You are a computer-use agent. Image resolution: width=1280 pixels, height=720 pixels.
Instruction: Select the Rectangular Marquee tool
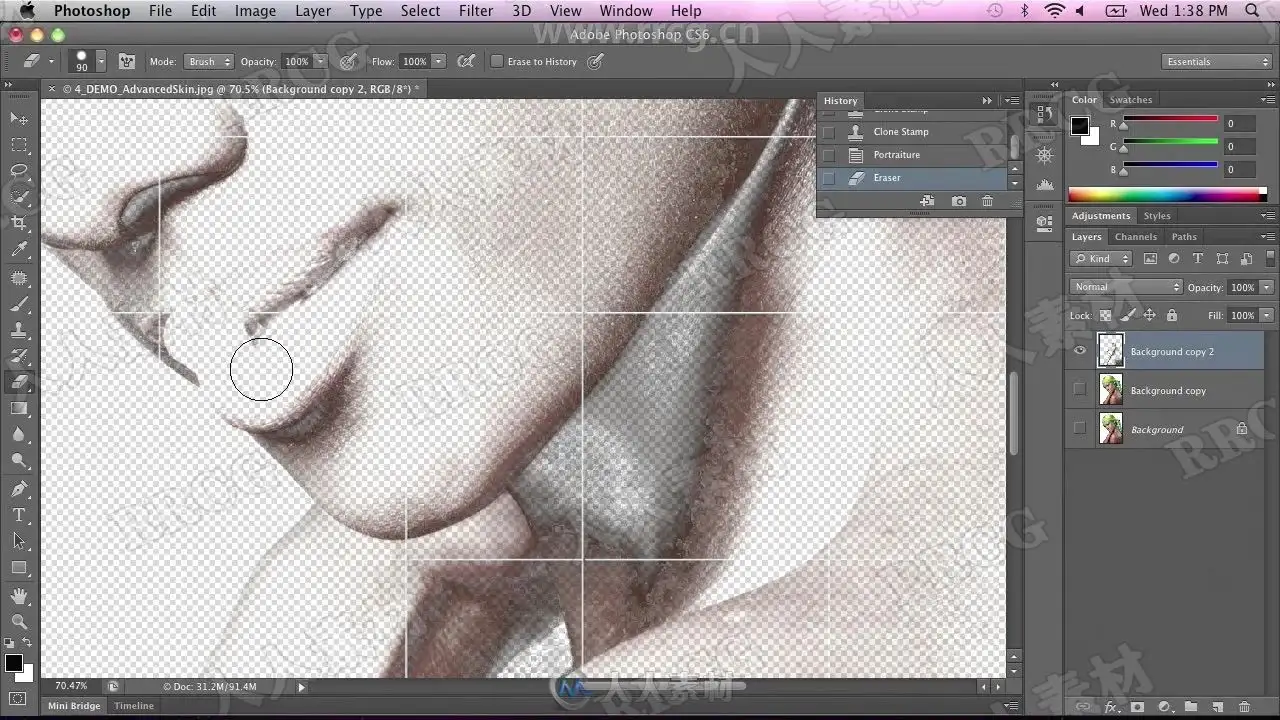(19, 146)
